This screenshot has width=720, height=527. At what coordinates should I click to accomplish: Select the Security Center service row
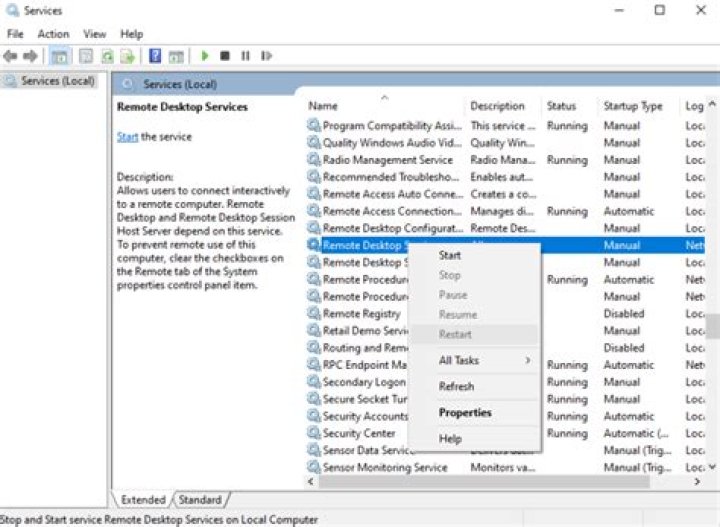coord(358,434)
